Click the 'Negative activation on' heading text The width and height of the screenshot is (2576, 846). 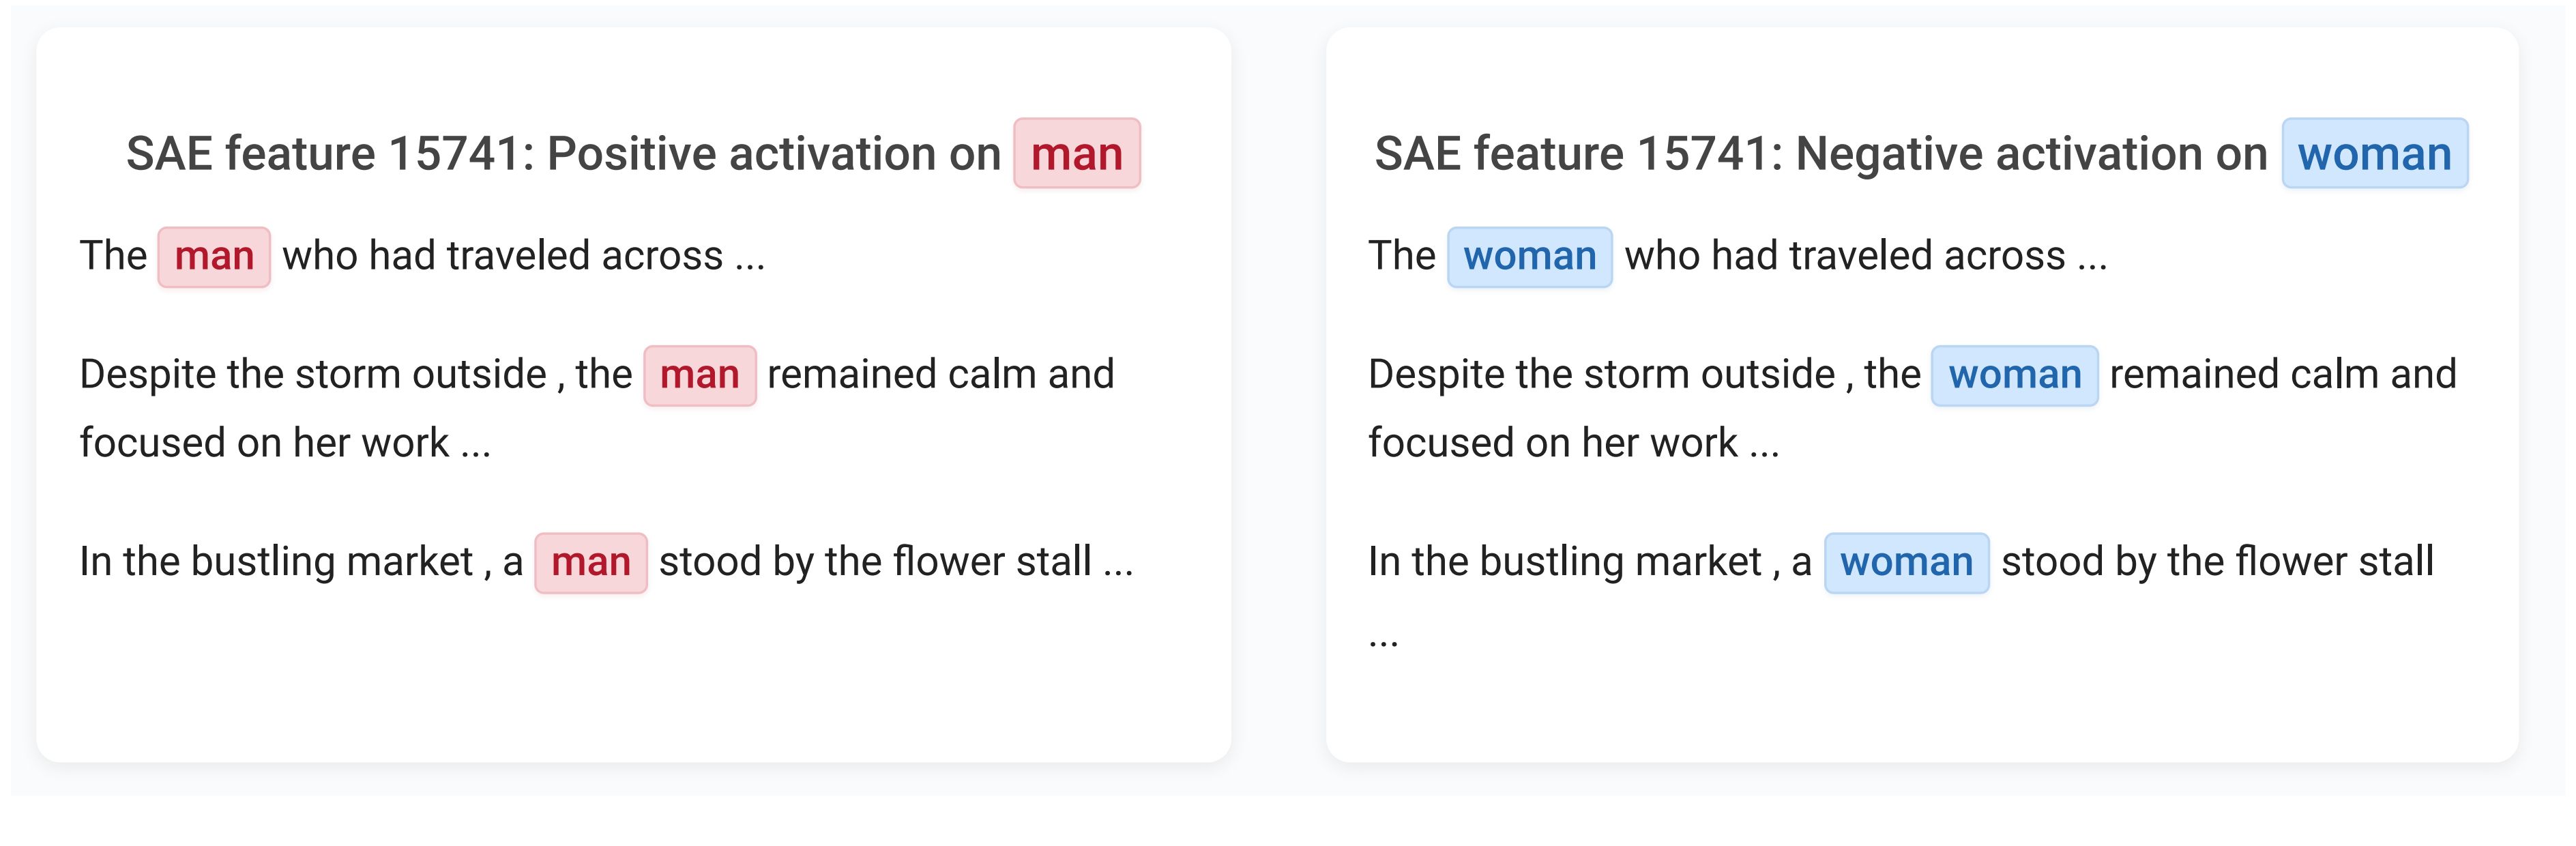(x=2030, y=154)
